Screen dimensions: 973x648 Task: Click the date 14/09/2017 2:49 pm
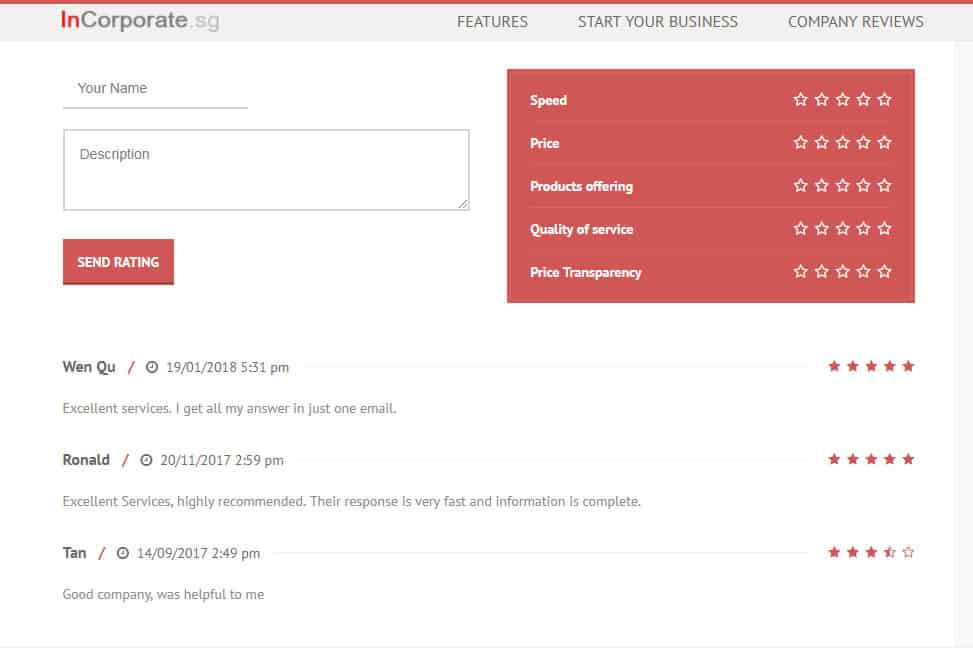pyautogui.click(x=198, y=554)
